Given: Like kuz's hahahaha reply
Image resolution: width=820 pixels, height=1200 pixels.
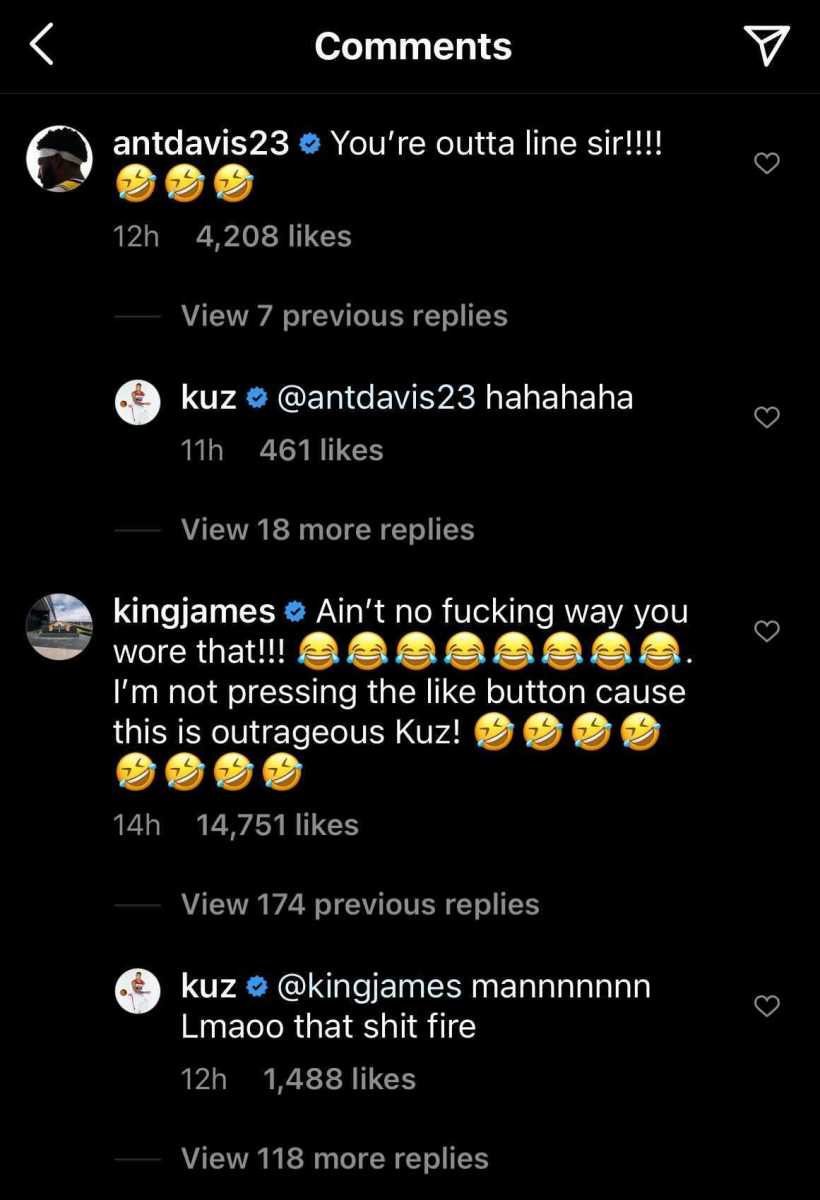Looking at the screenshot, I should click(766, 417).
